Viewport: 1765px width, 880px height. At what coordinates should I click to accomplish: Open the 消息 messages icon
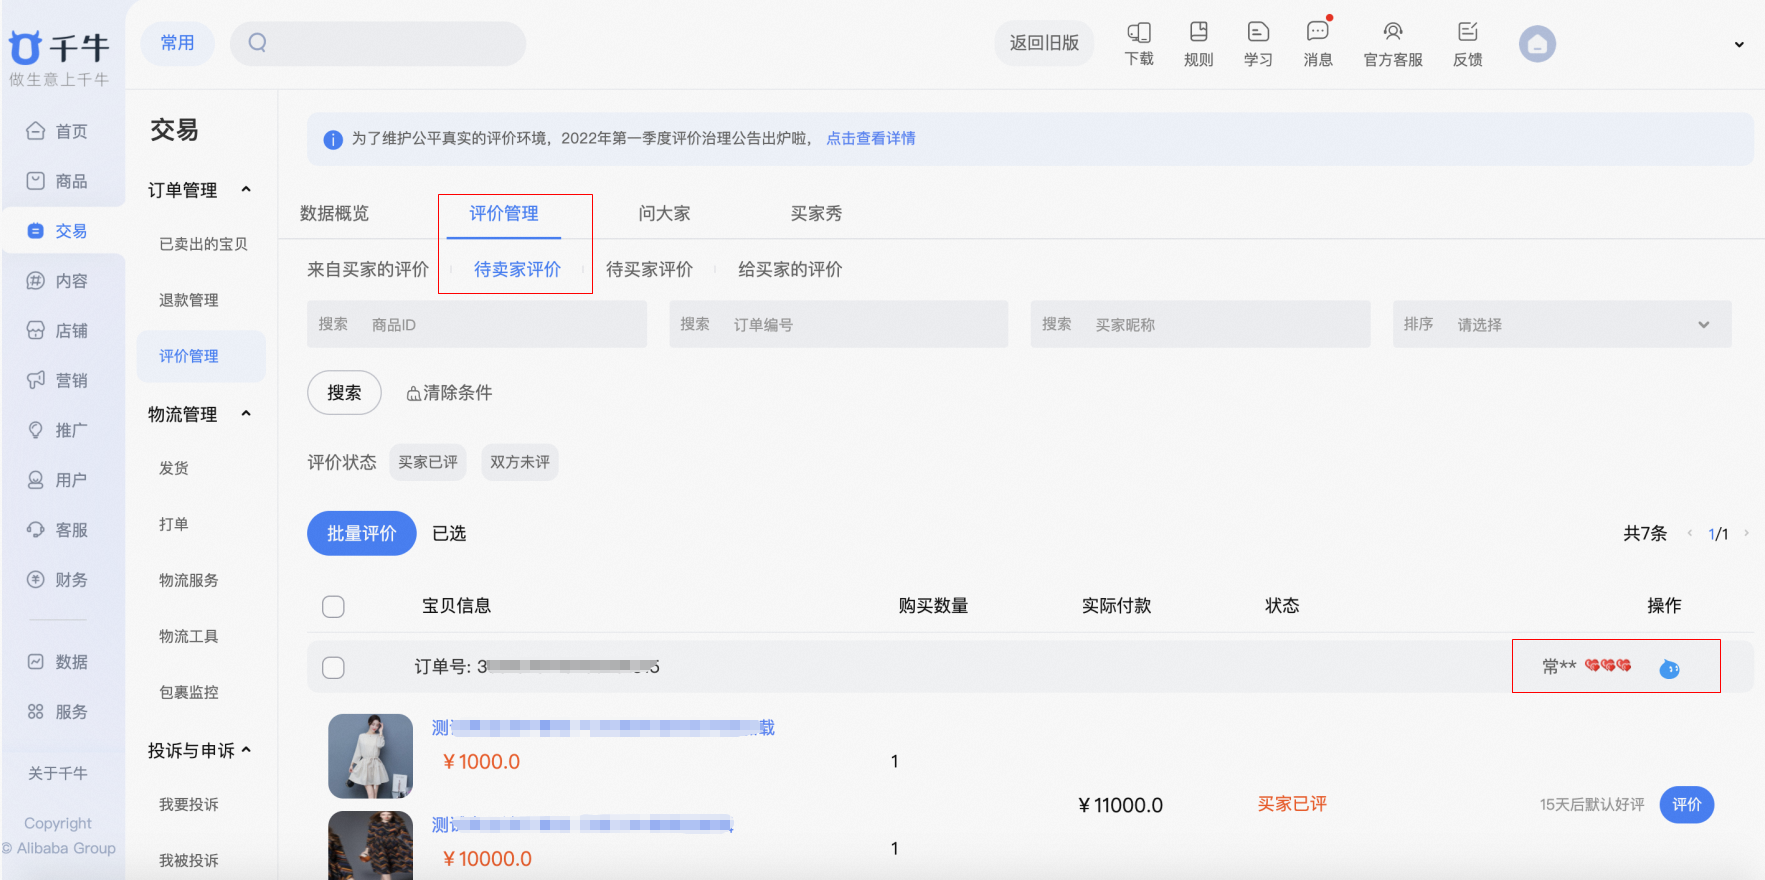[1318, 44]
